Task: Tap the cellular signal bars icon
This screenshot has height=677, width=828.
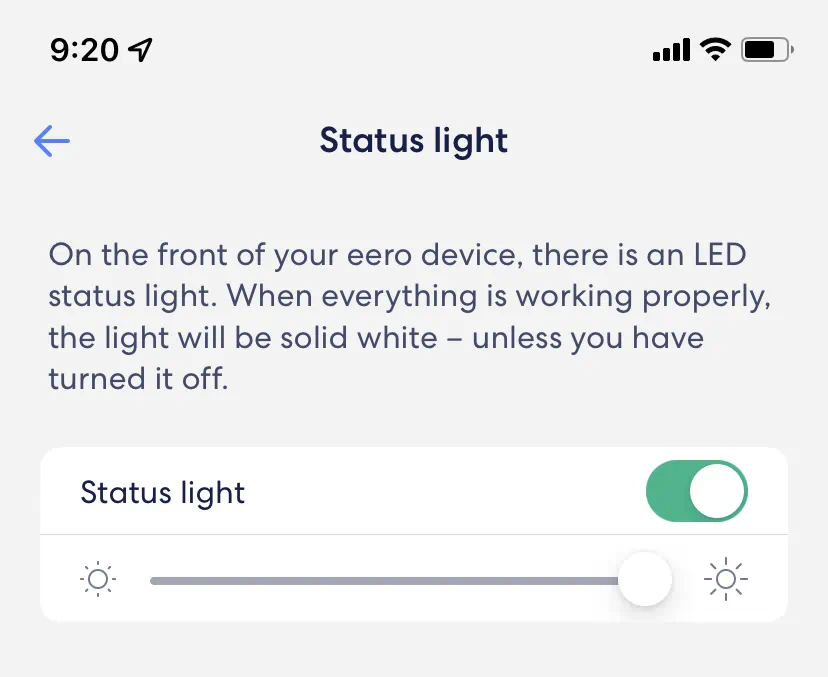Action: click(x=671, y=50)
